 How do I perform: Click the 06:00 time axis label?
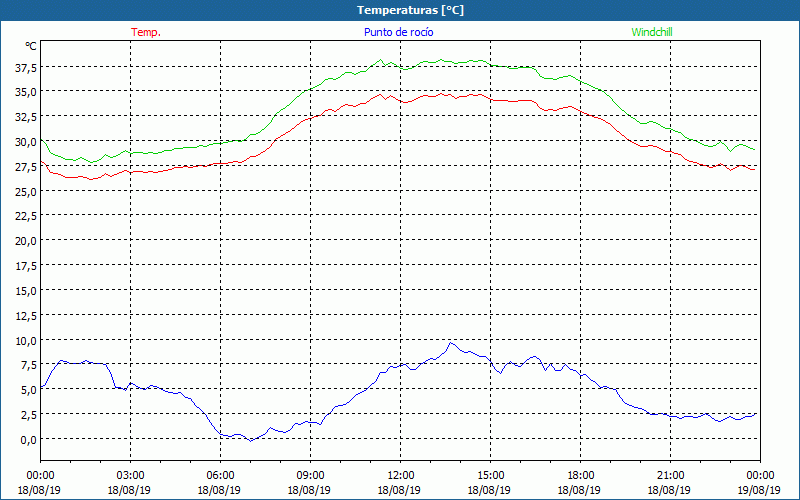pyautogui.click(x=220, y=476)
